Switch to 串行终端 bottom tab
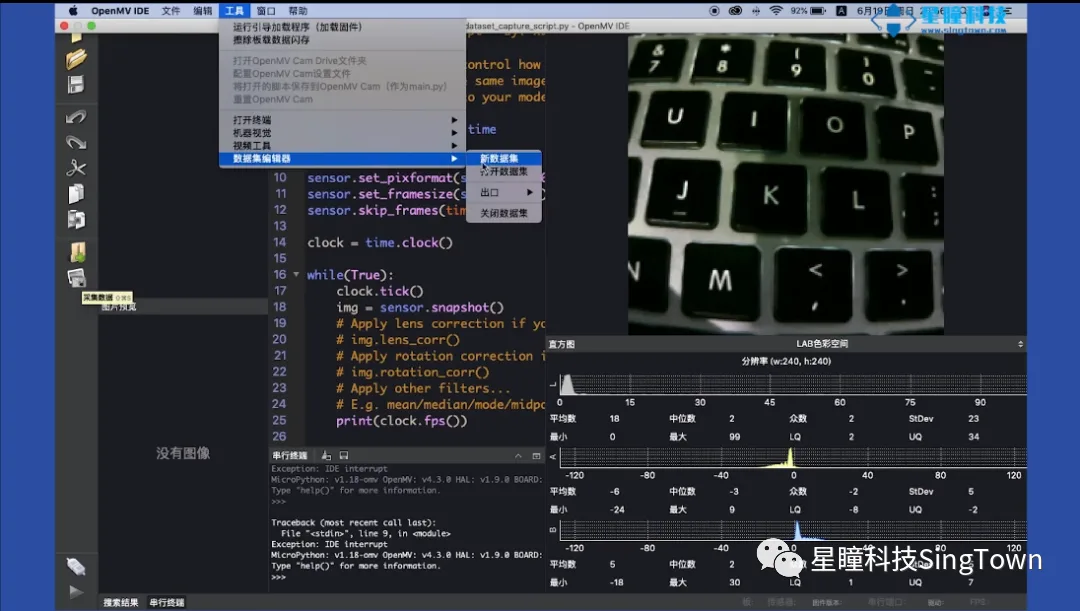This screenshot has width=1080, height=611. pyautogui.click(x=167, y=603)
